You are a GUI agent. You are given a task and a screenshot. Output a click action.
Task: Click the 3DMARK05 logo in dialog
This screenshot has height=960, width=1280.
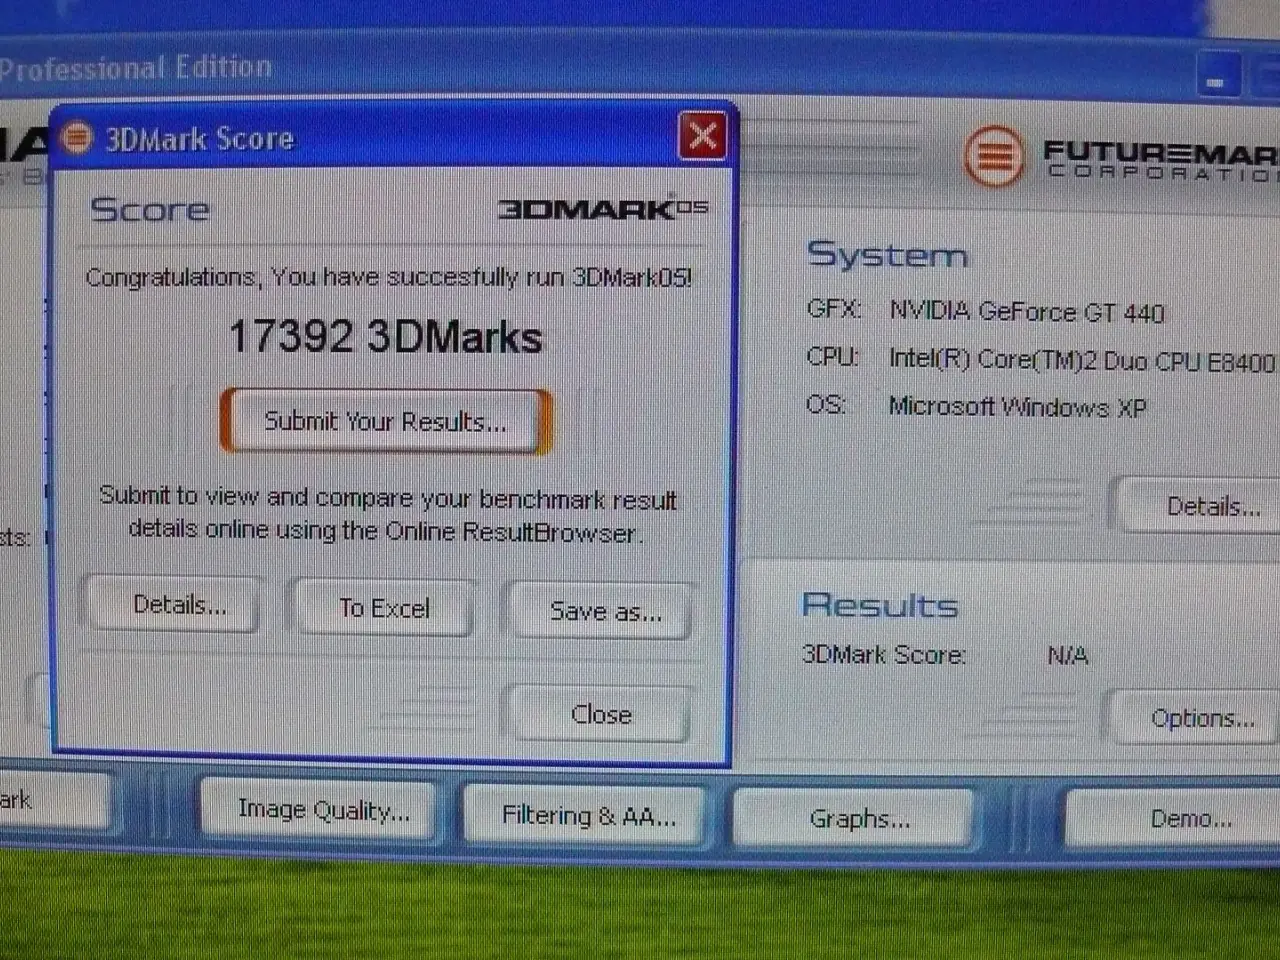click(603, 209)
